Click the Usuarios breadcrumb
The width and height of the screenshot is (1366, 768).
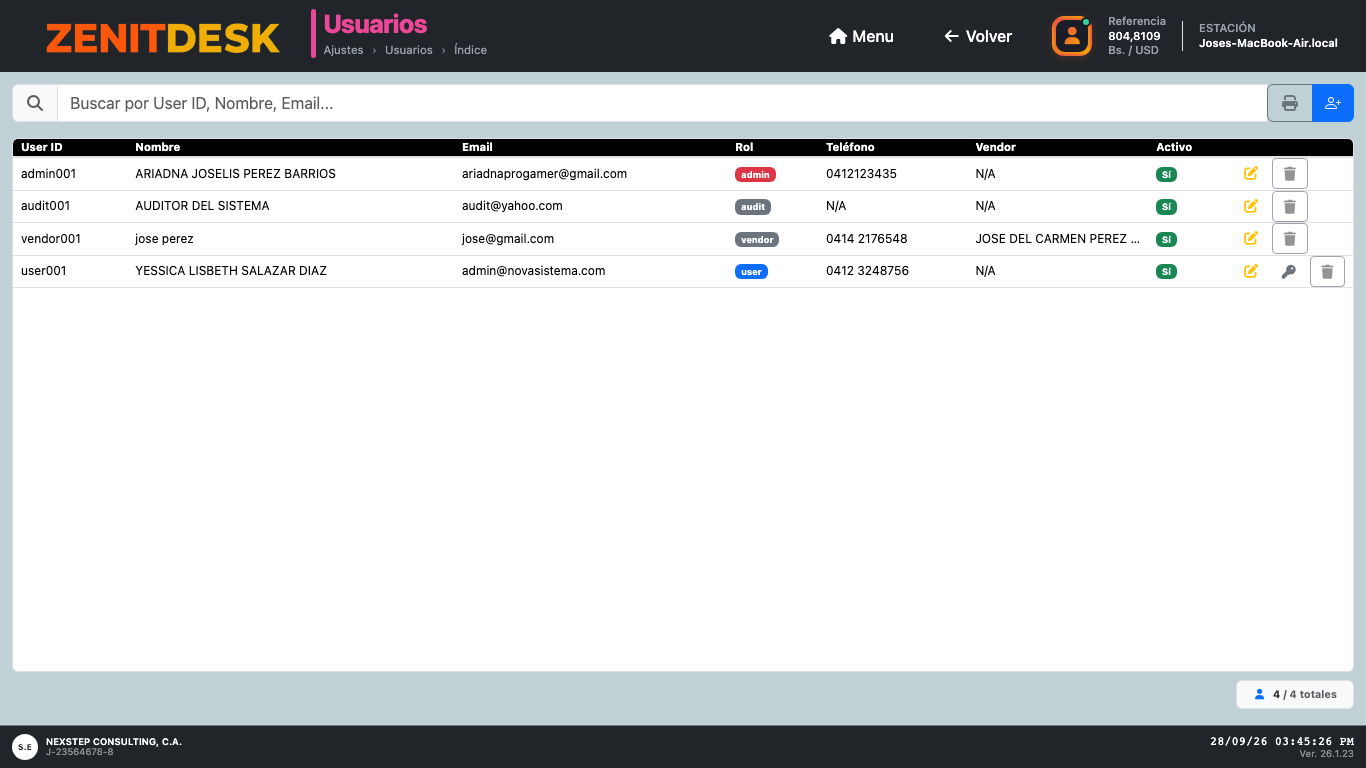point(409,50)
